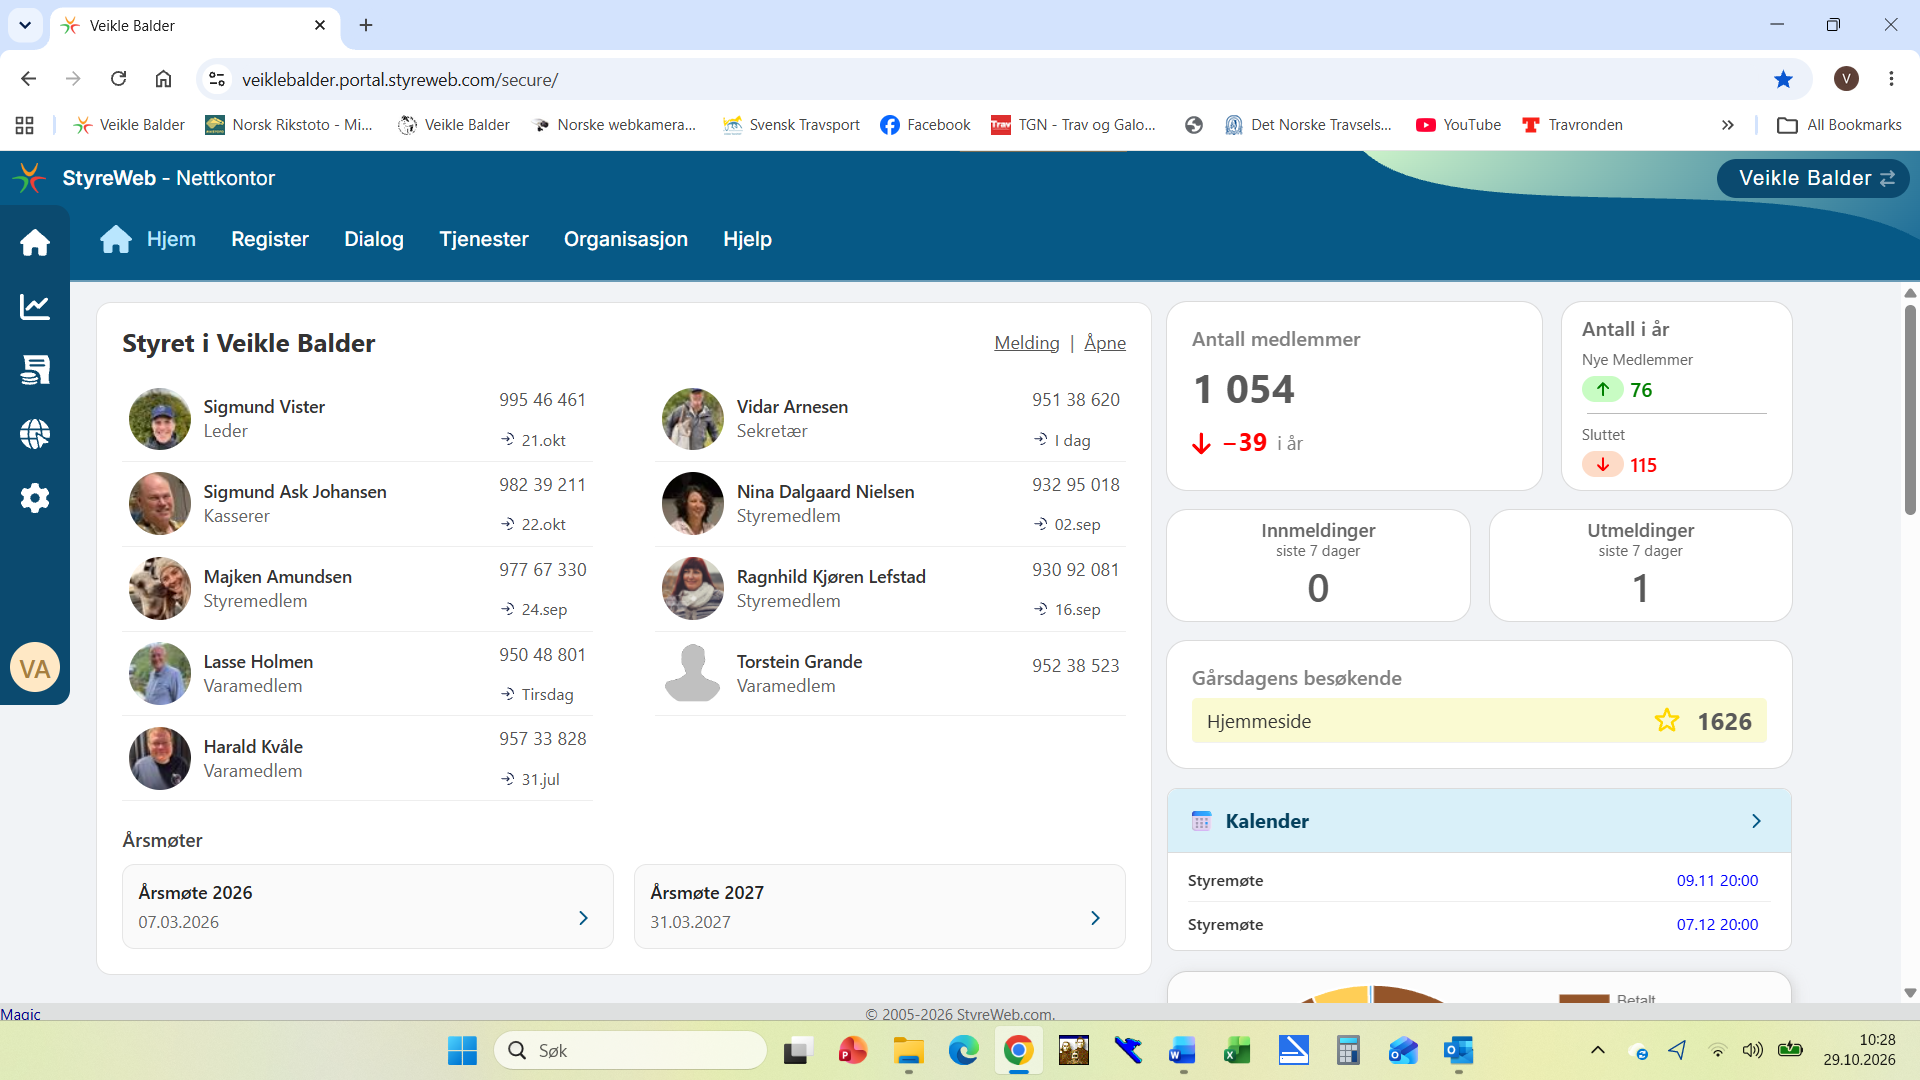The width and height of the screenshot is (1920, 1080).
Task: Open the Chrome tab search dropdown
Action: [25, 25]
